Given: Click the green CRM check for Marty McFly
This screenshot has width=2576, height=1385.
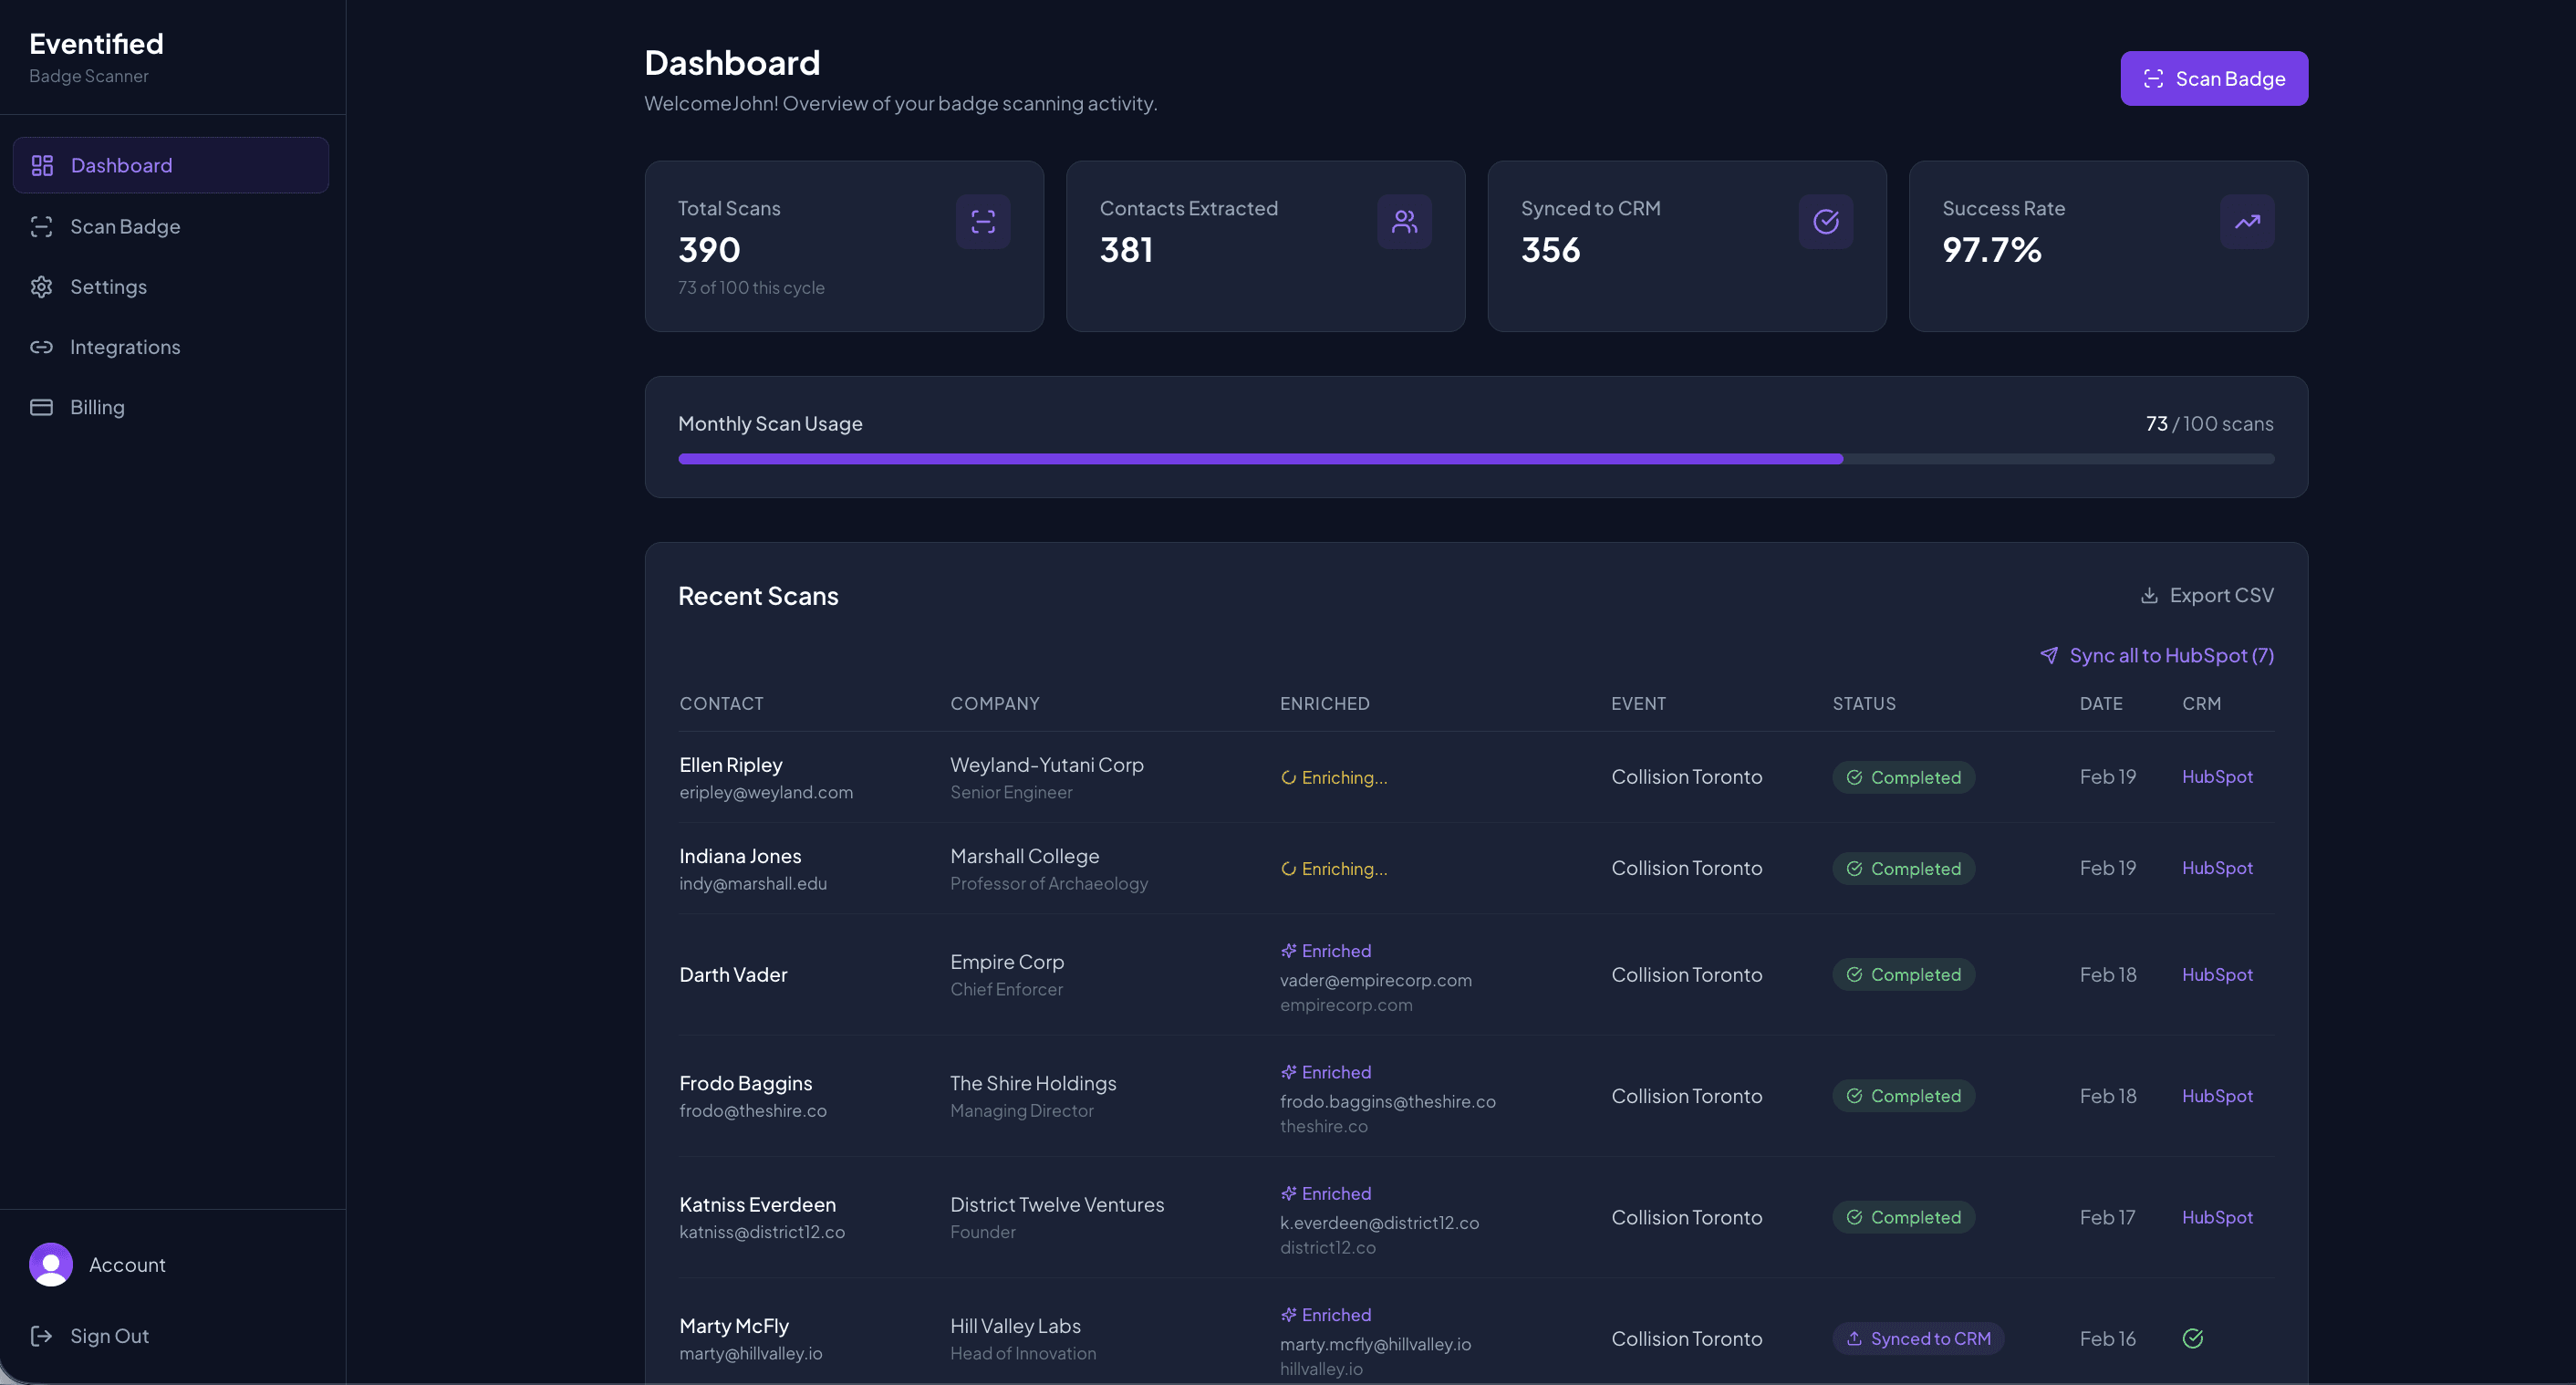Looking at the screenshot, I should 2192,1338.
